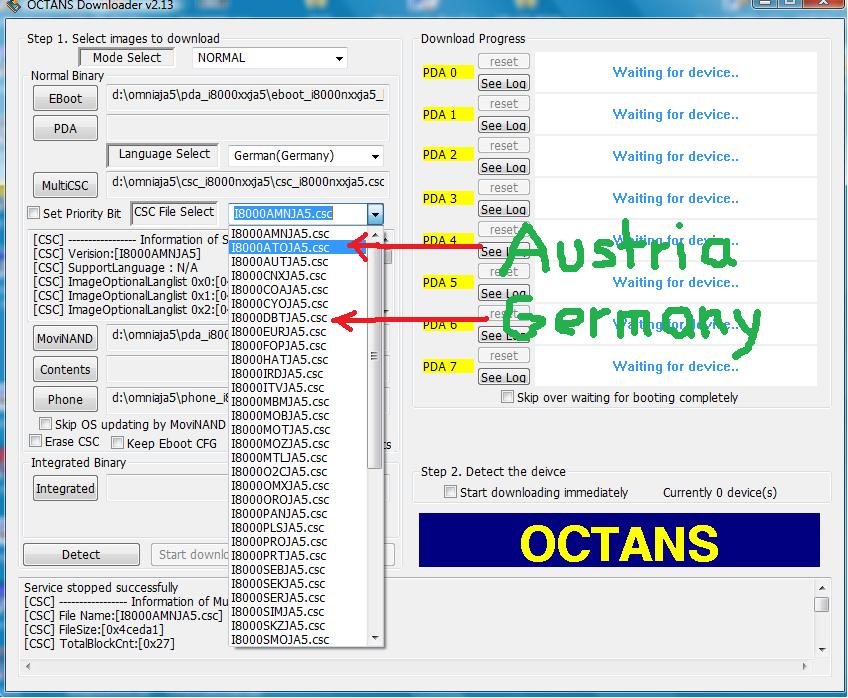Enable Start downloading immediately checkbox
The image size is (848, 698).
pyautogui.click(x=450, y=493)
